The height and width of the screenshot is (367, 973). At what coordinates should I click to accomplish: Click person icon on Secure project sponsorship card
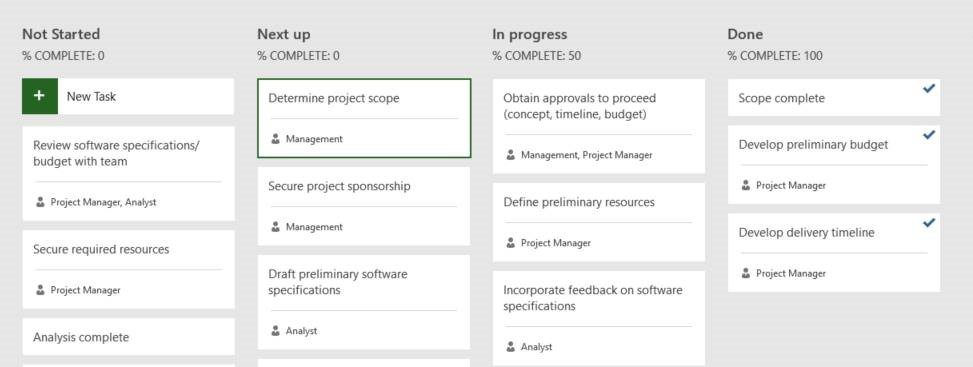[x=276, y=227]
